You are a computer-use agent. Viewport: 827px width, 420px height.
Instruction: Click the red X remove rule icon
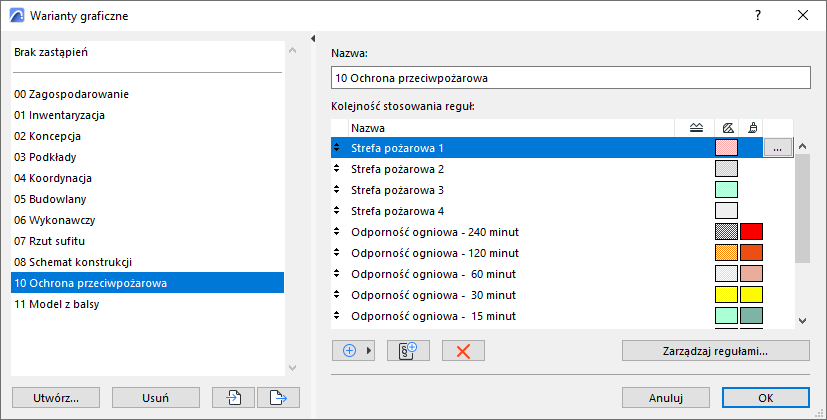tap(463, 351)
